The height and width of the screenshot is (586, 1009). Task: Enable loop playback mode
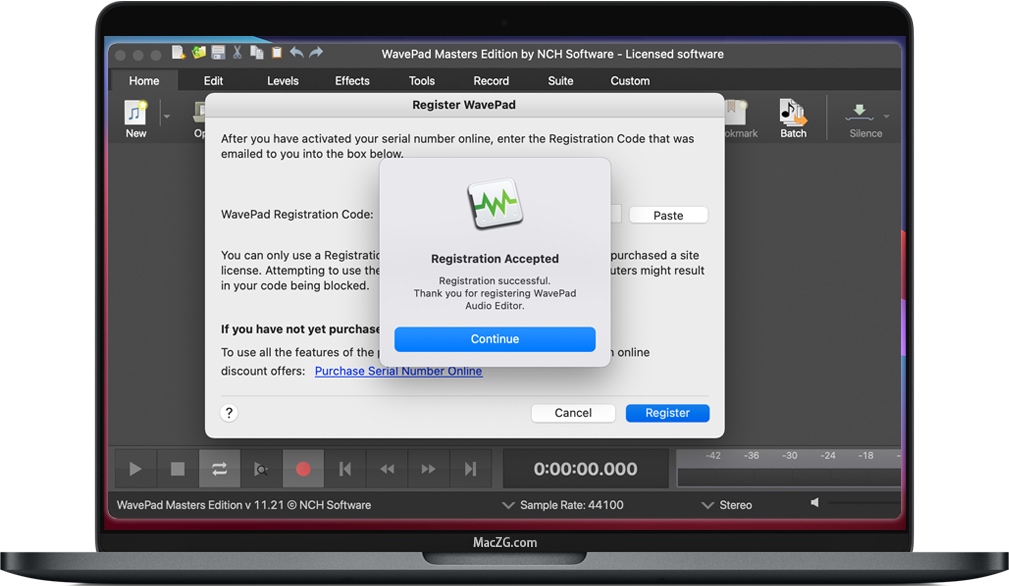pyautogui.click(x=218, y=468)
